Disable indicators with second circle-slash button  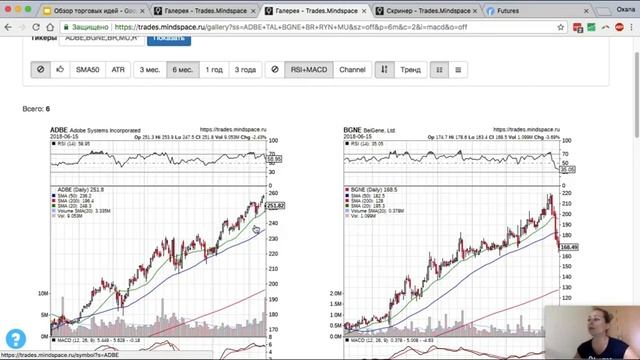tap(275, 70)
